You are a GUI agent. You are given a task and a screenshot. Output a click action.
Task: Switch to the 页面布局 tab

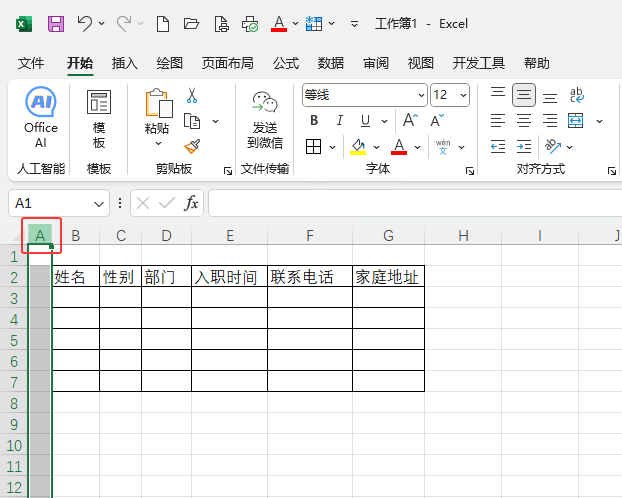(228, 63)
